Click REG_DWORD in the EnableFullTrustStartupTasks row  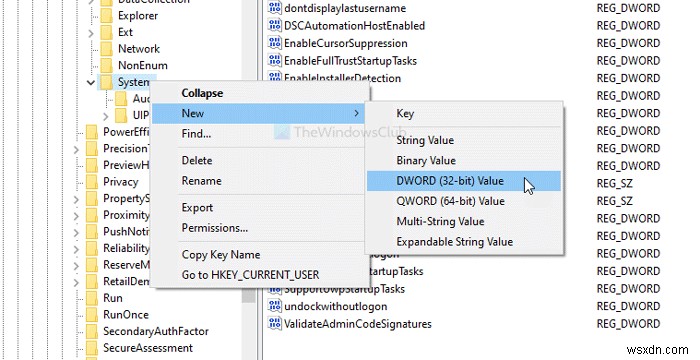point(628,60)
